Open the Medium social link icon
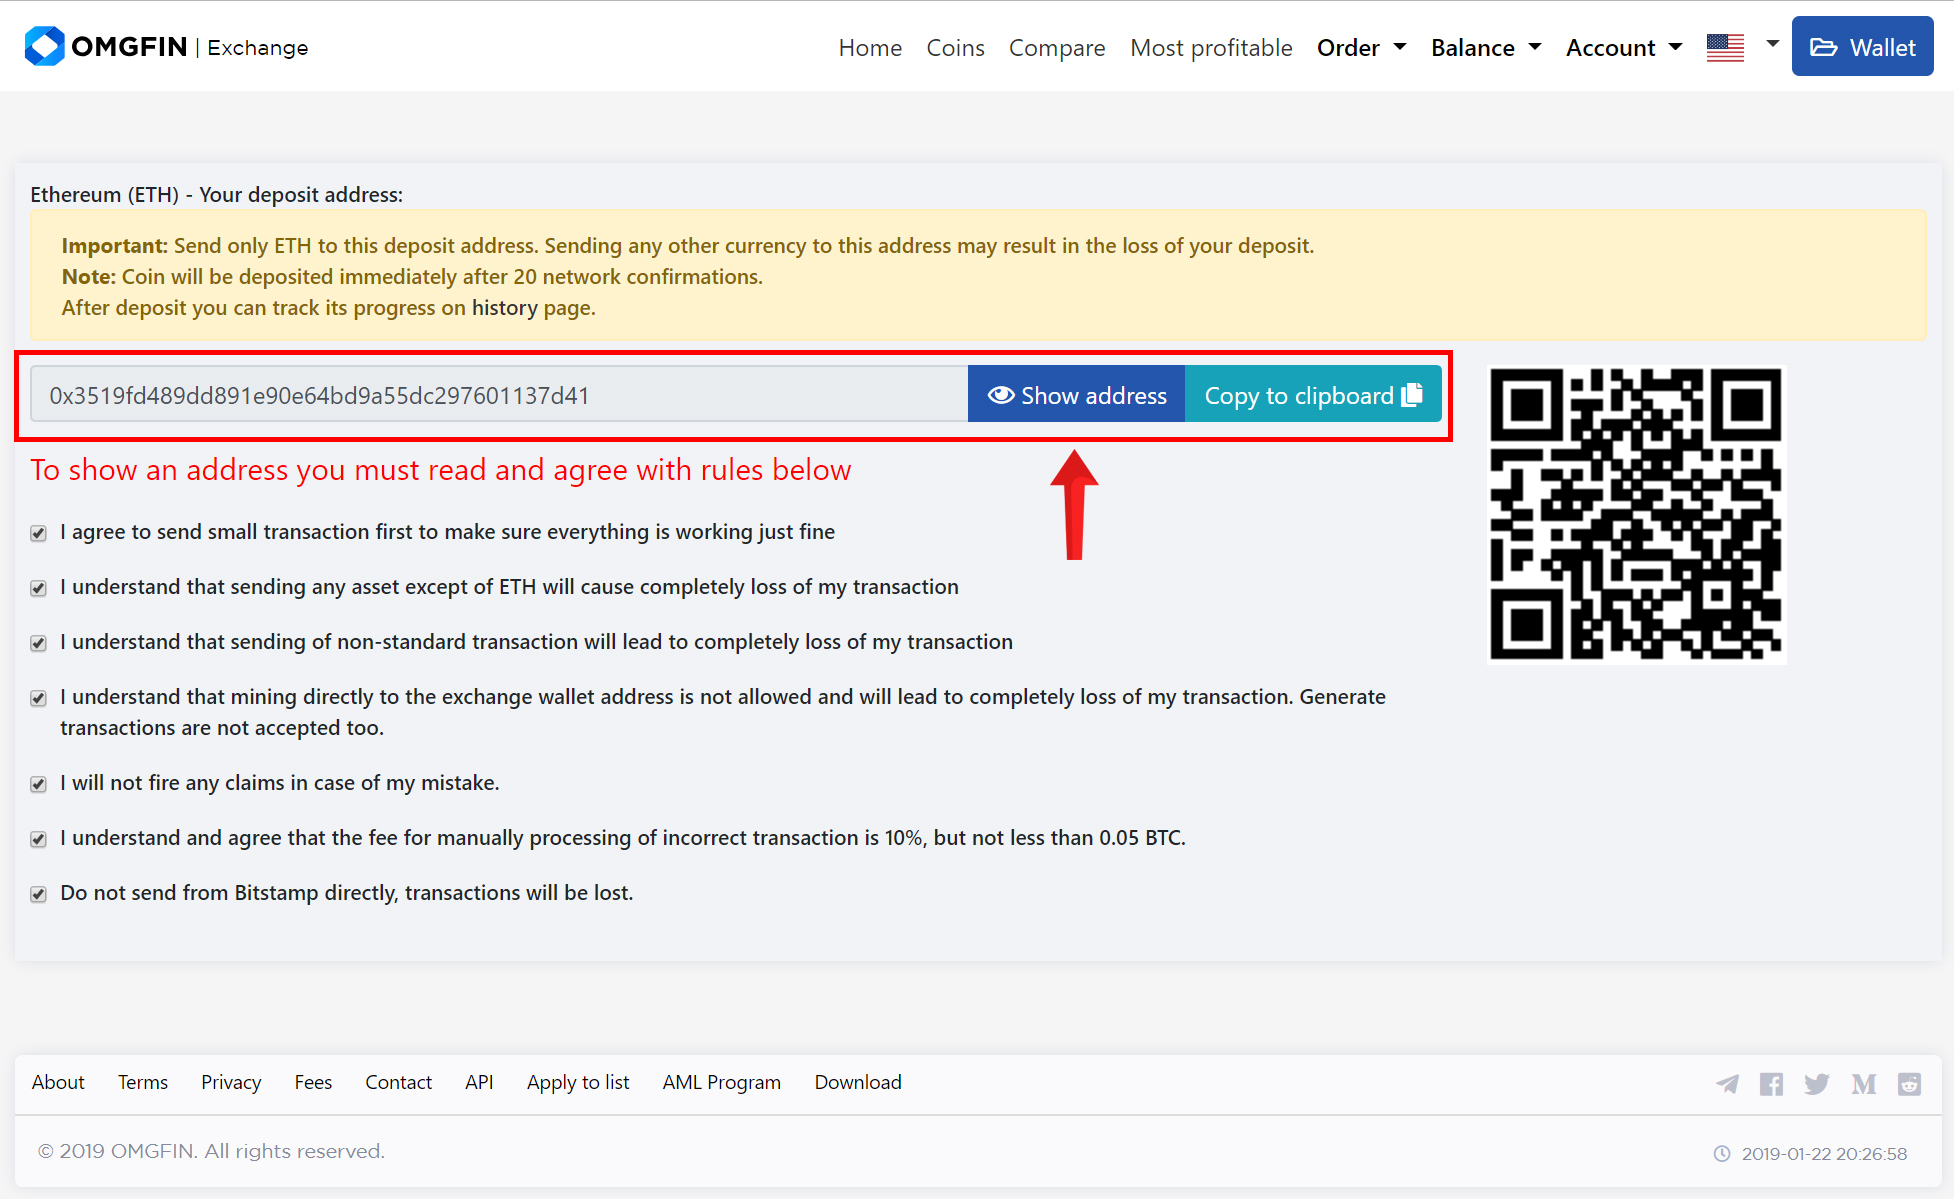 (x=1863, y=1084)
